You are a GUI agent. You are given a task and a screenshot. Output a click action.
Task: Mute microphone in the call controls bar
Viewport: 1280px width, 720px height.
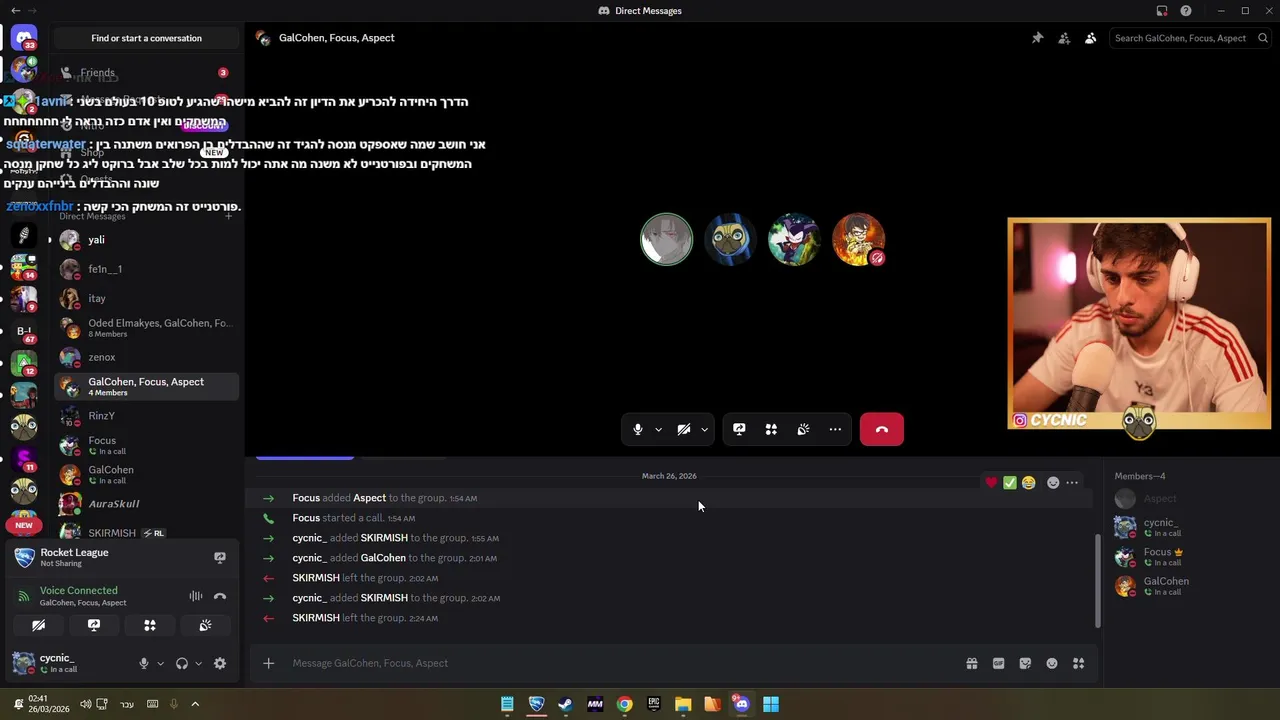637,429
